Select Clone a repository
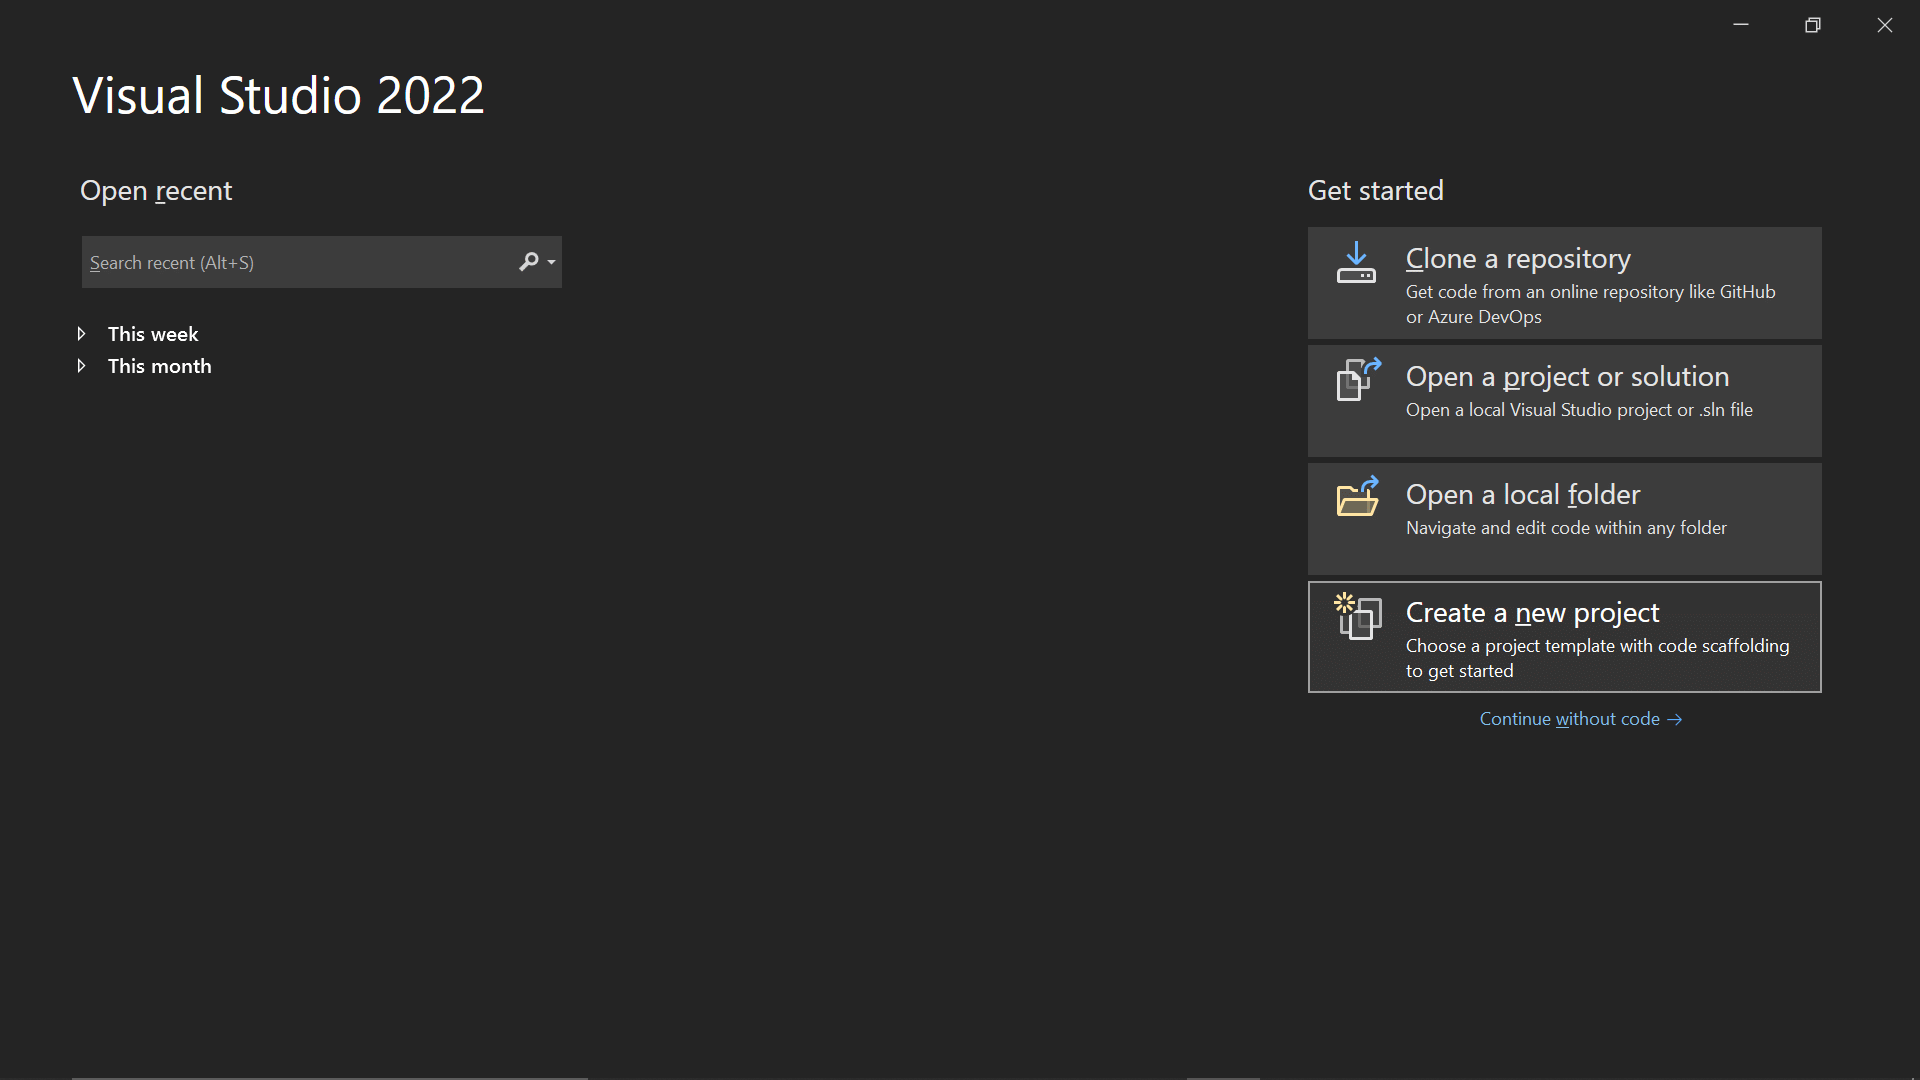1920x1080 pixels. point(1564,283)
